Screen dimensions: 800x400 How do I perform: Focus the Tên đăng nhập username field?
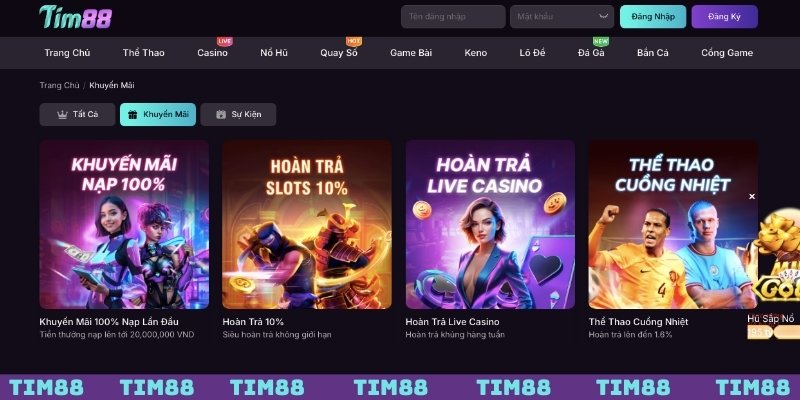coord(453,16)
